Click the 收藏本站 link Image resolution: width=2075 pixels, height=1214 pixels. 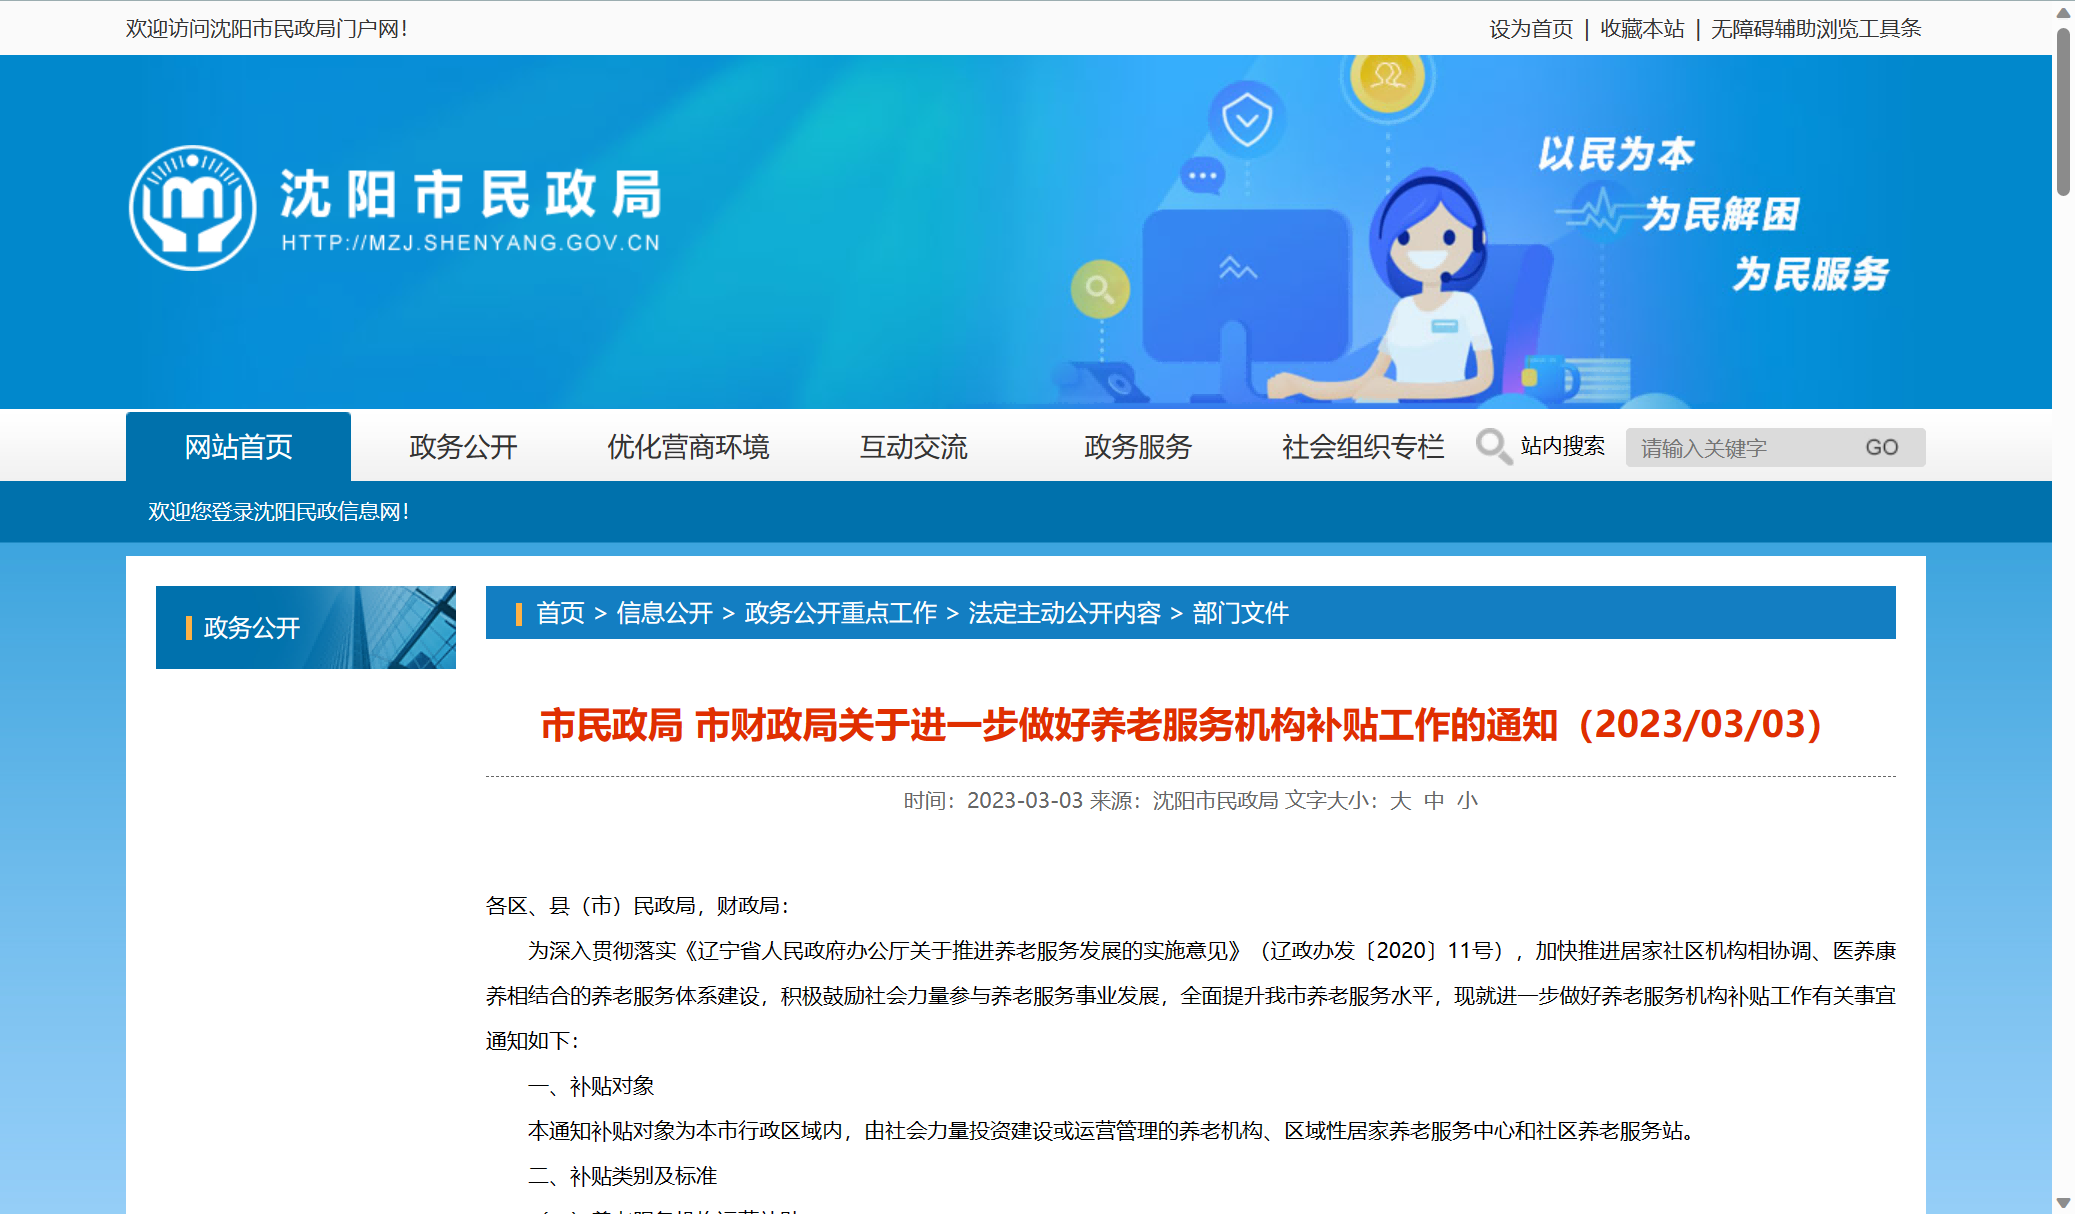click(x=1641, y=29)
